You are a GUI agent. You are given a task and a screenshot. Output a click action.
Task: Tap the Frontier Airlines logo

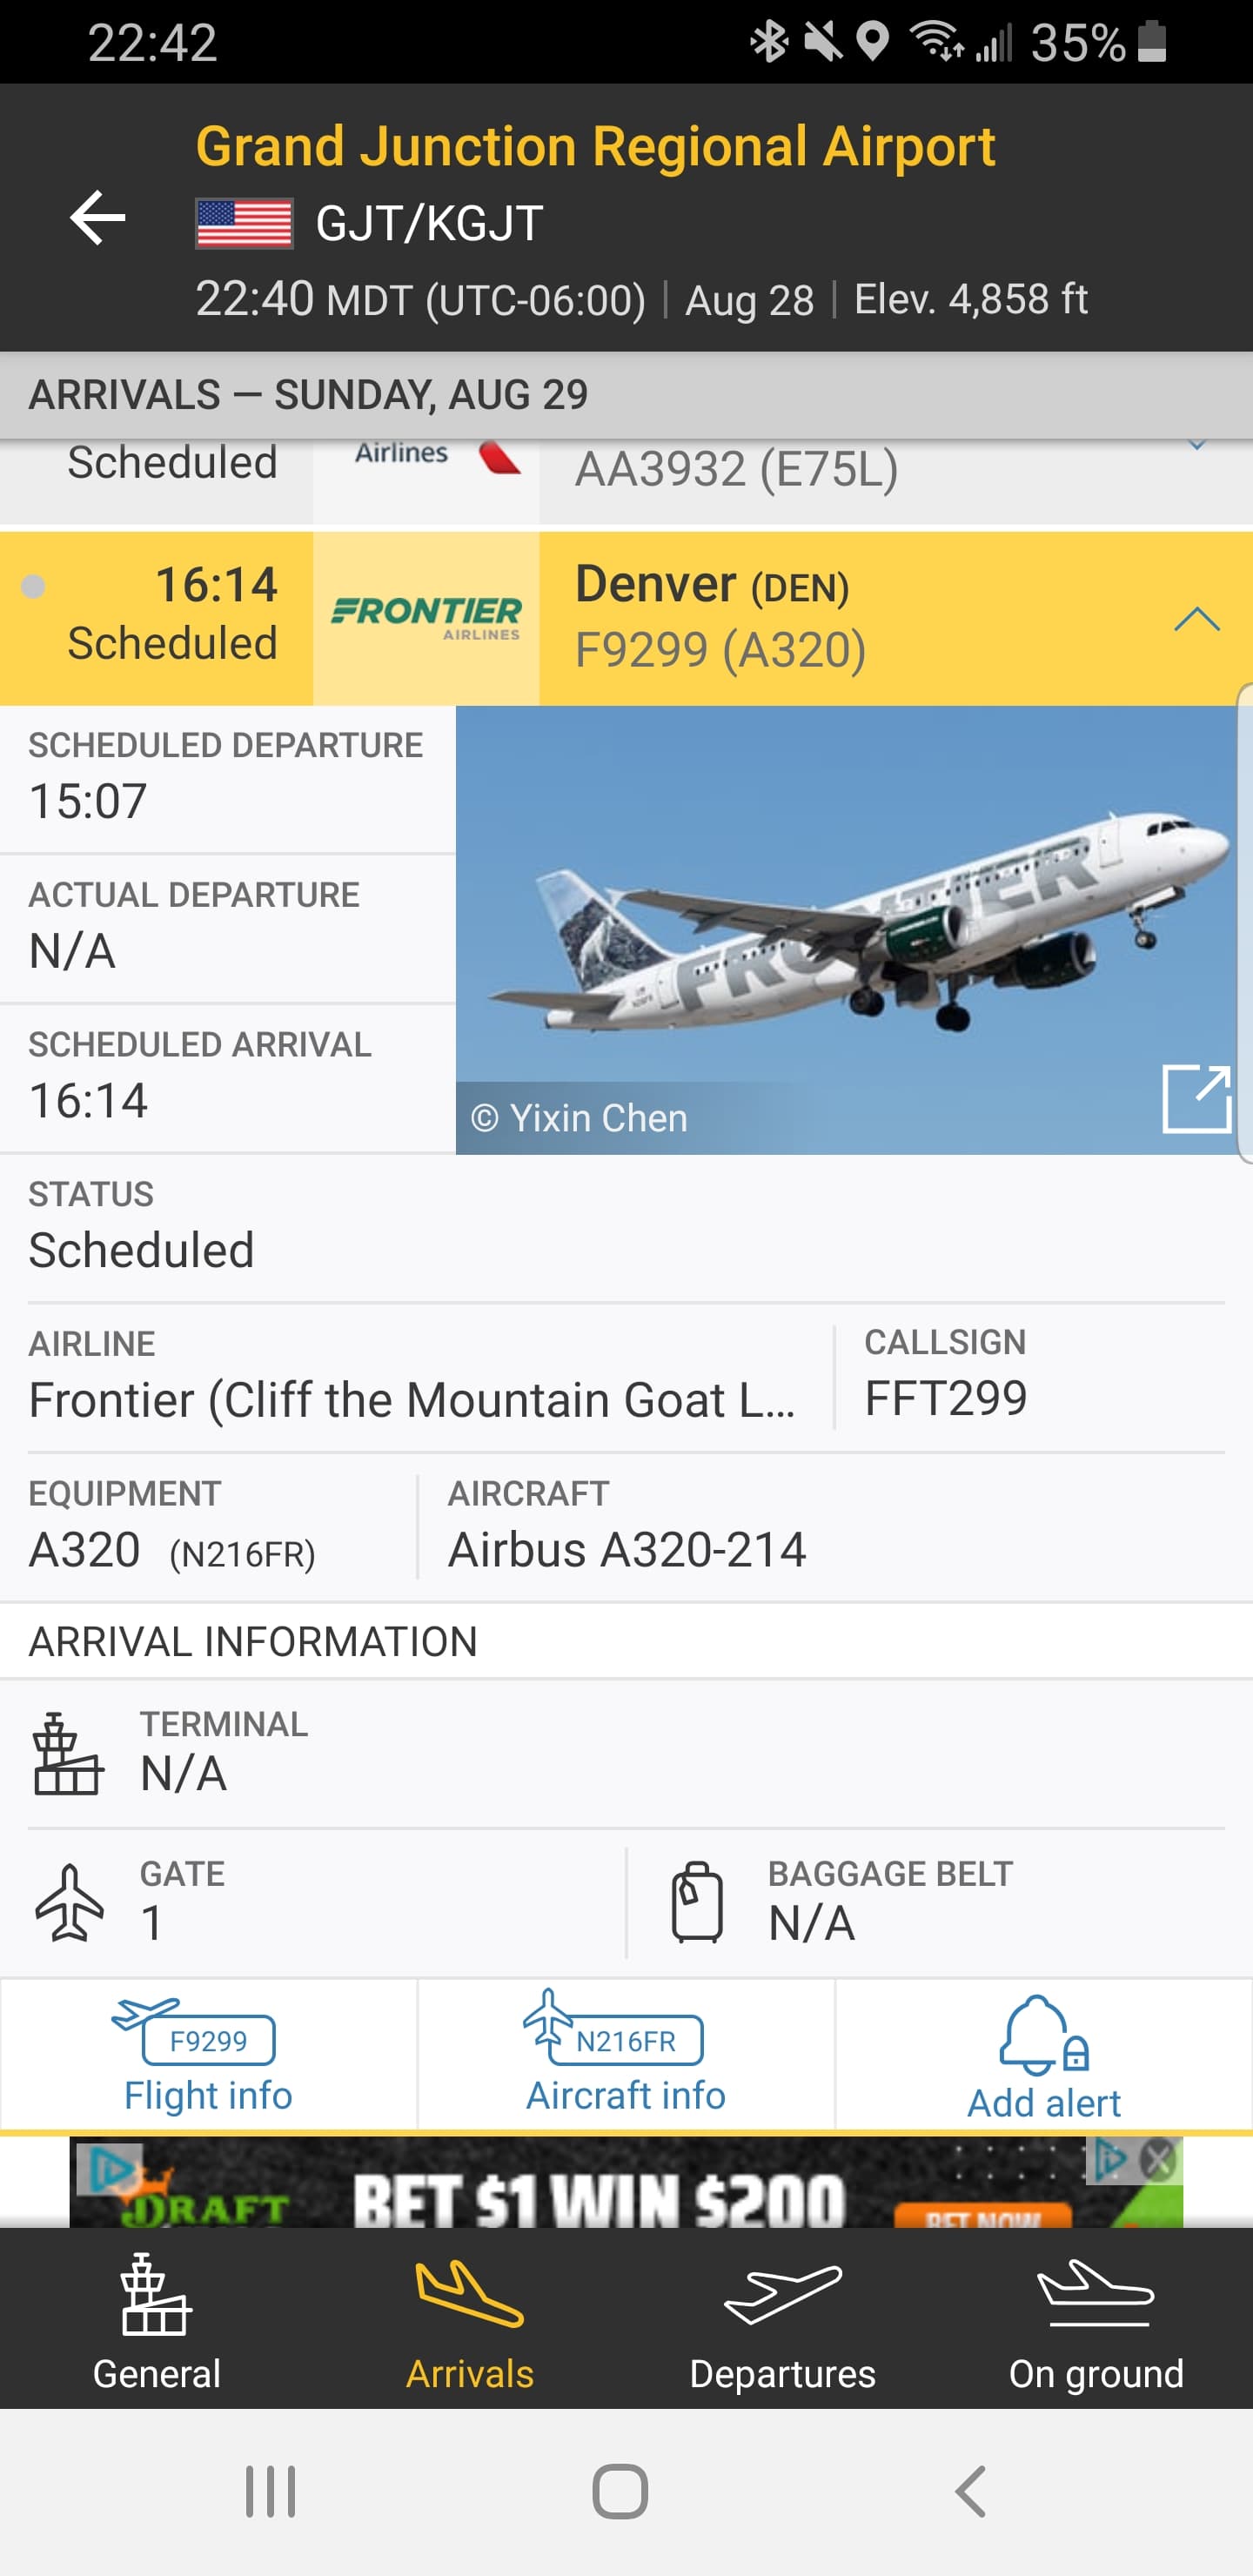click(x=426, y=618)
